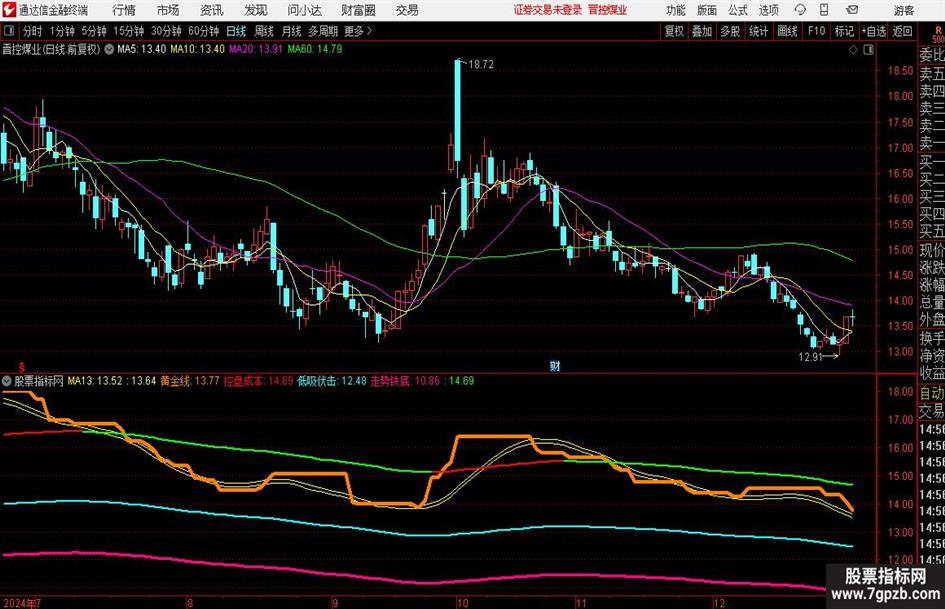Expand dropdown arrow next to 晋控煤业(日线 前复权)
This screenshot has width=945, height=609.
pyautogui.click(x=109, y=49)
